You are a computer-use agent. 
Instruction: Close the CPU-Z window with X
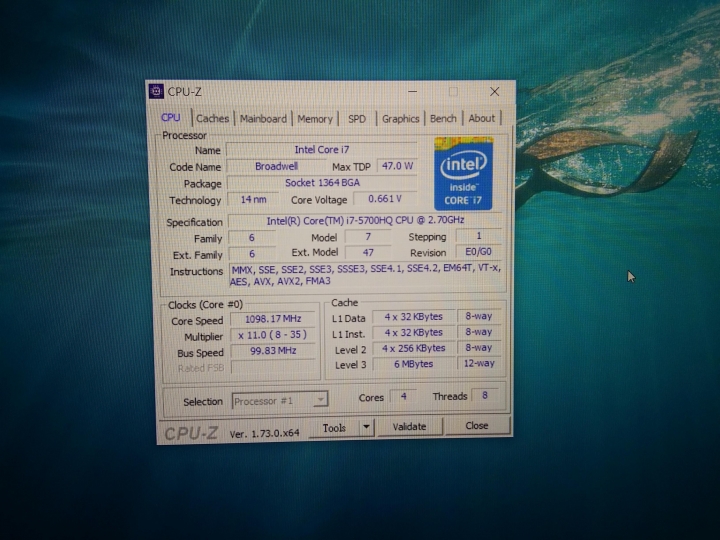pos(495,91)
